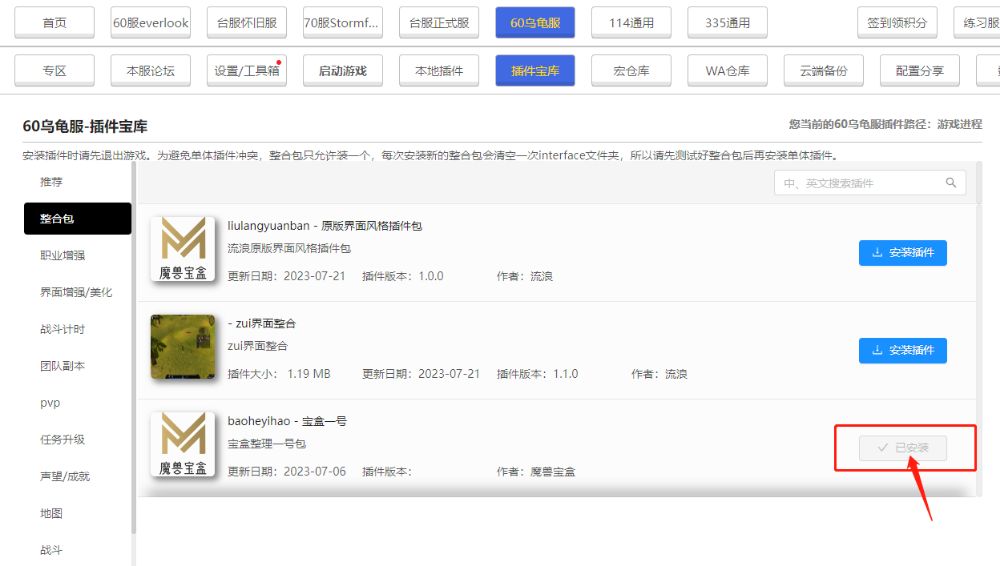Select the 地图 category
Screen dimensions: 1000x566
coord(51,513)
